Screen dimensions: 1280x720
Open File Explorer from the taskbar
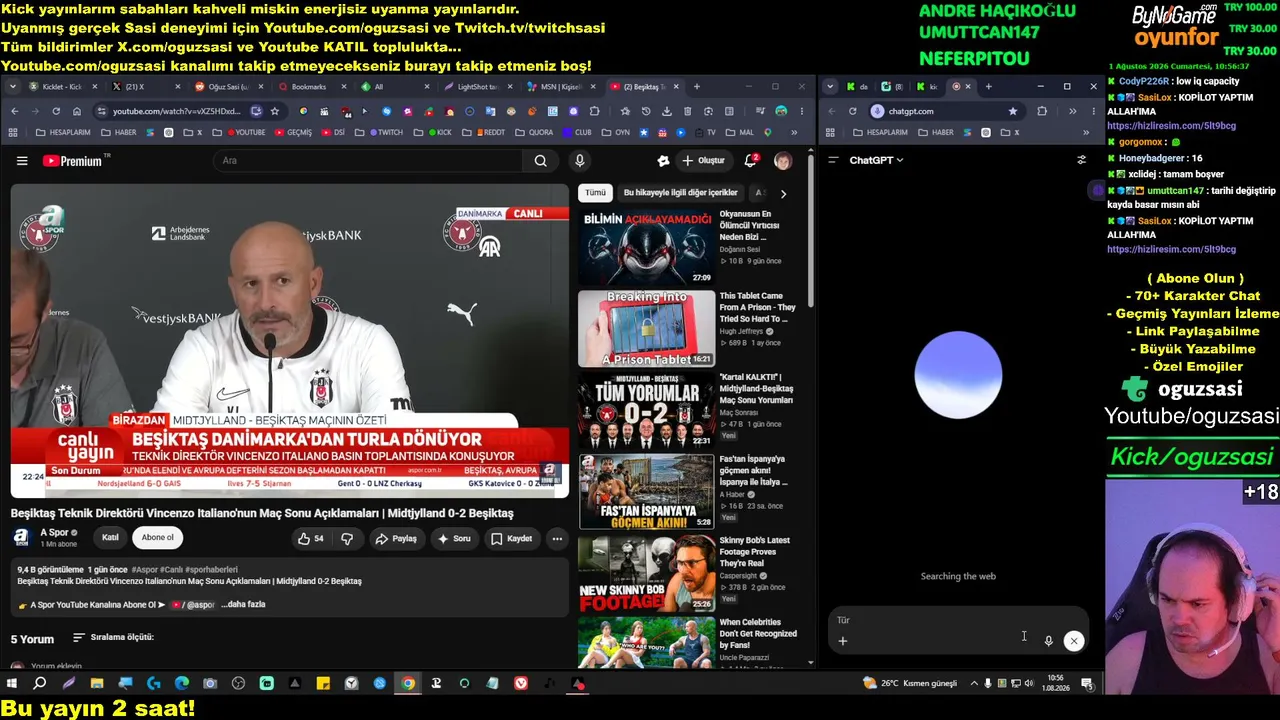pyautogui.click(x=97, y=684)
